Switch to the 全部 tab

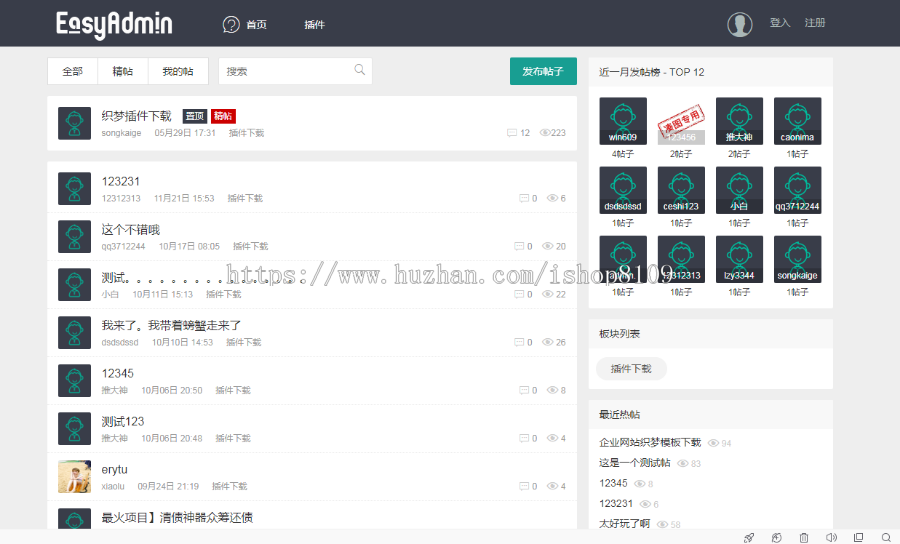(x=73, y=71)
